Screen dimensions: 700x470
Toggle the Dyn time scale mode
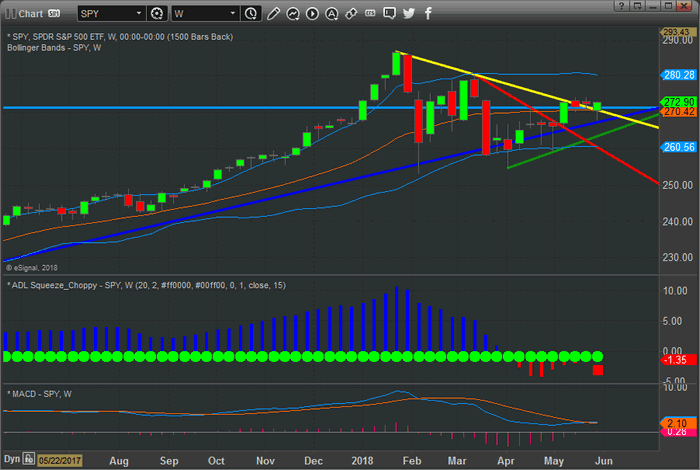(x=12, y=461)
